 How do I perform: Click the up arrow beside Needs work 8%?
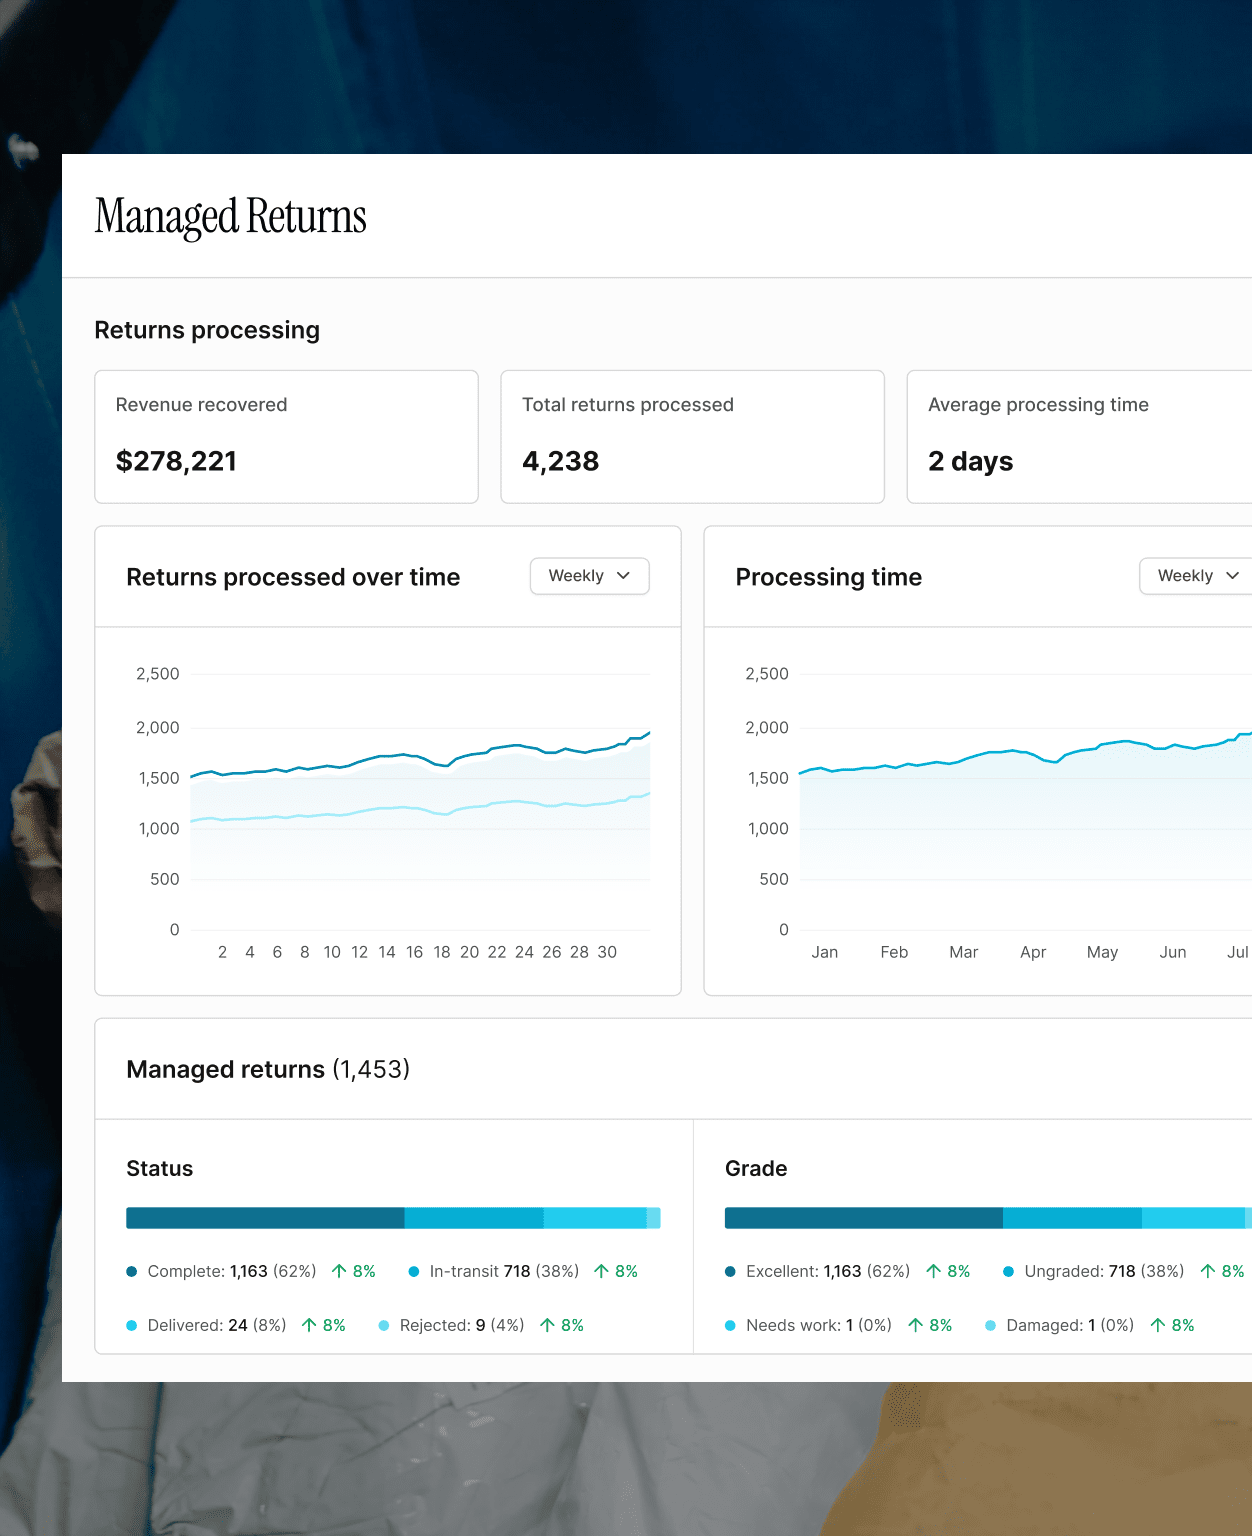(915, 1325)
